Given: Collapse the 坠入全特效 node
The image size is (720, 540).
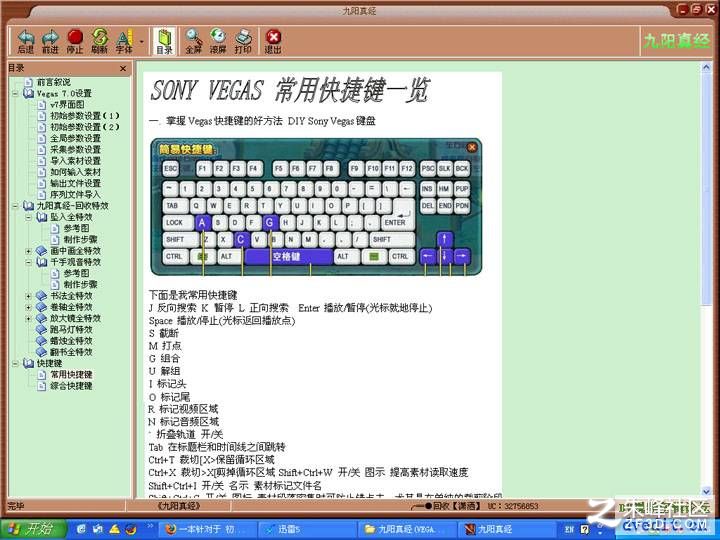Looking at the screenshot, I should (x=28, y=217).
